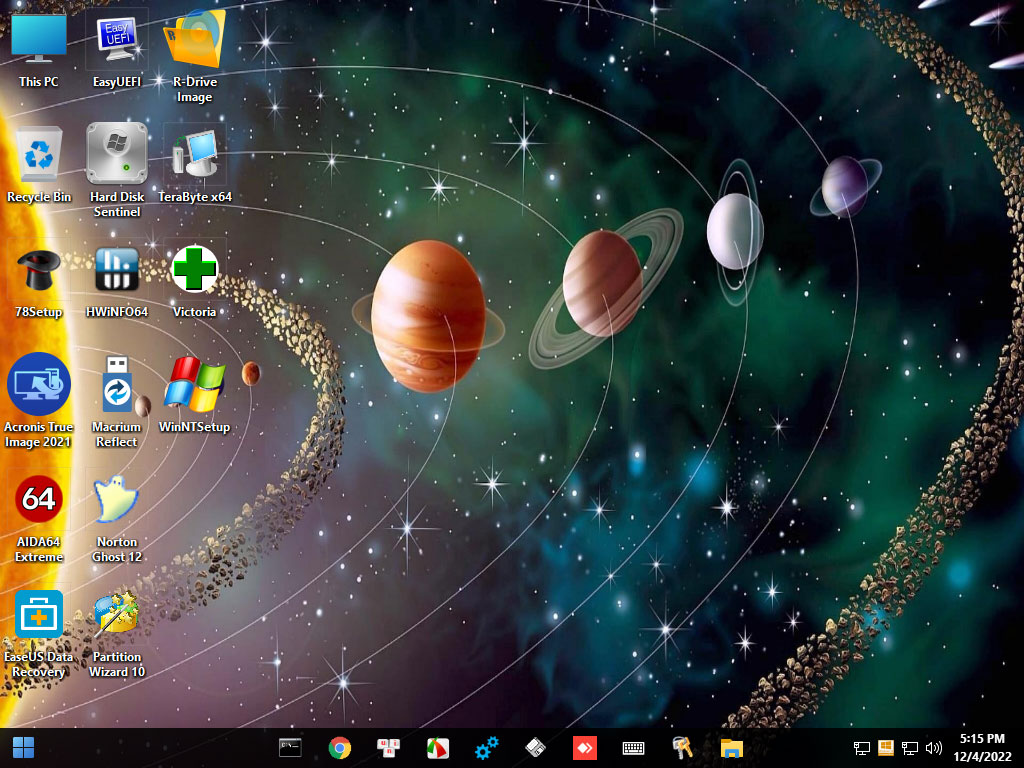The height and width of the screenshot is (768, 1024).
Task: Click second network monitor tray icon
Action: coord(910,748)
